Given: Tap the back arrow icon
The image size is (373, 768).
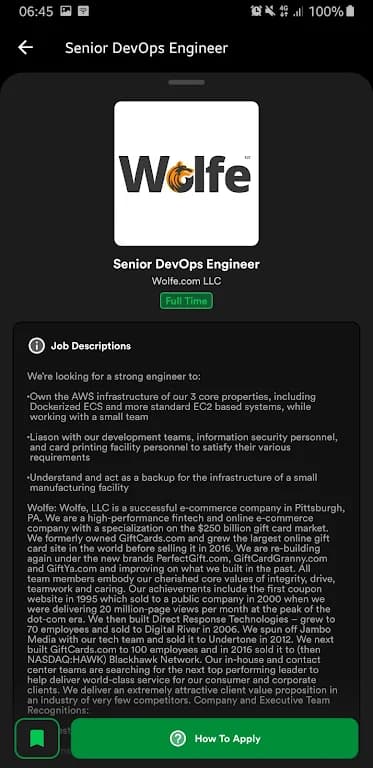Looking at the screenshot, I should [x=25, y=47].
